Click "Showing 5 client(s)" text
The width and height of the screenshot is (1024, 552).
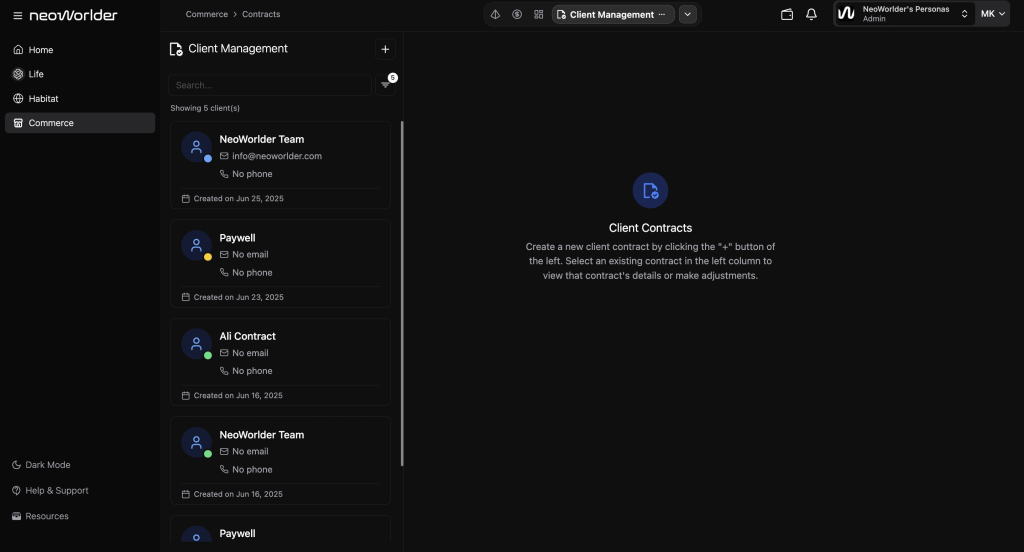(x=205, y=108)
